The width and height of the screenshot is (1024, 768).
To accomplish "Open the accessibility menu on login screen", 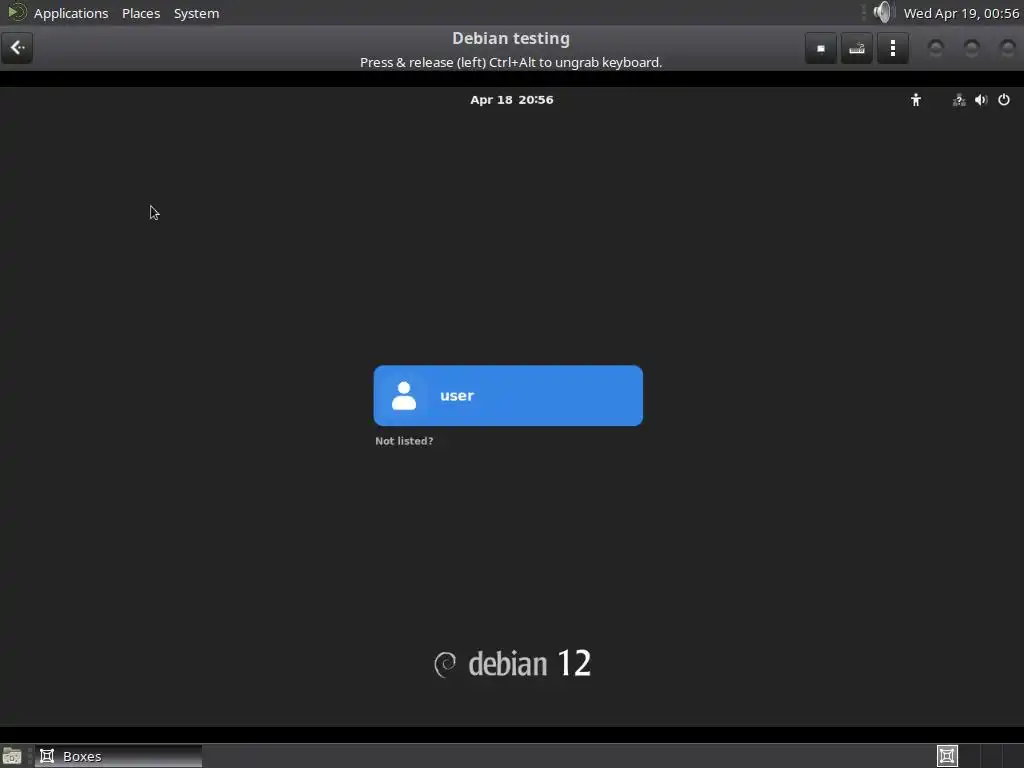I will [916, 100].
